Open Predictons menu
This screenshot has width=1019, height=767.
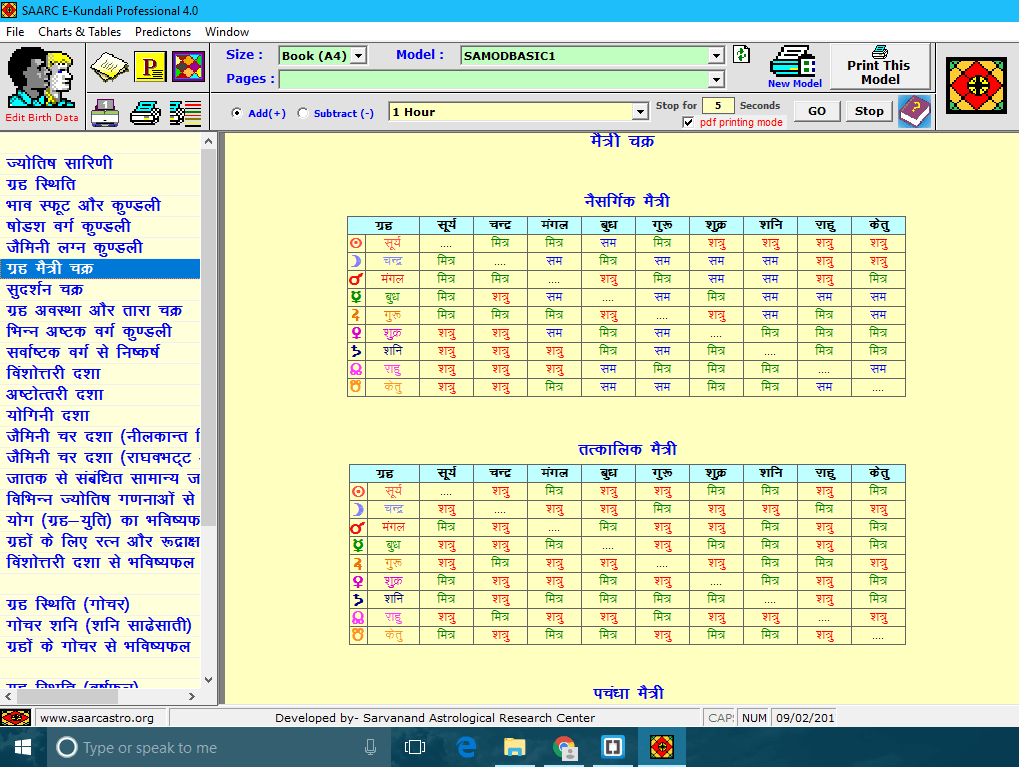pyautogui.click(x=162, y=32)
